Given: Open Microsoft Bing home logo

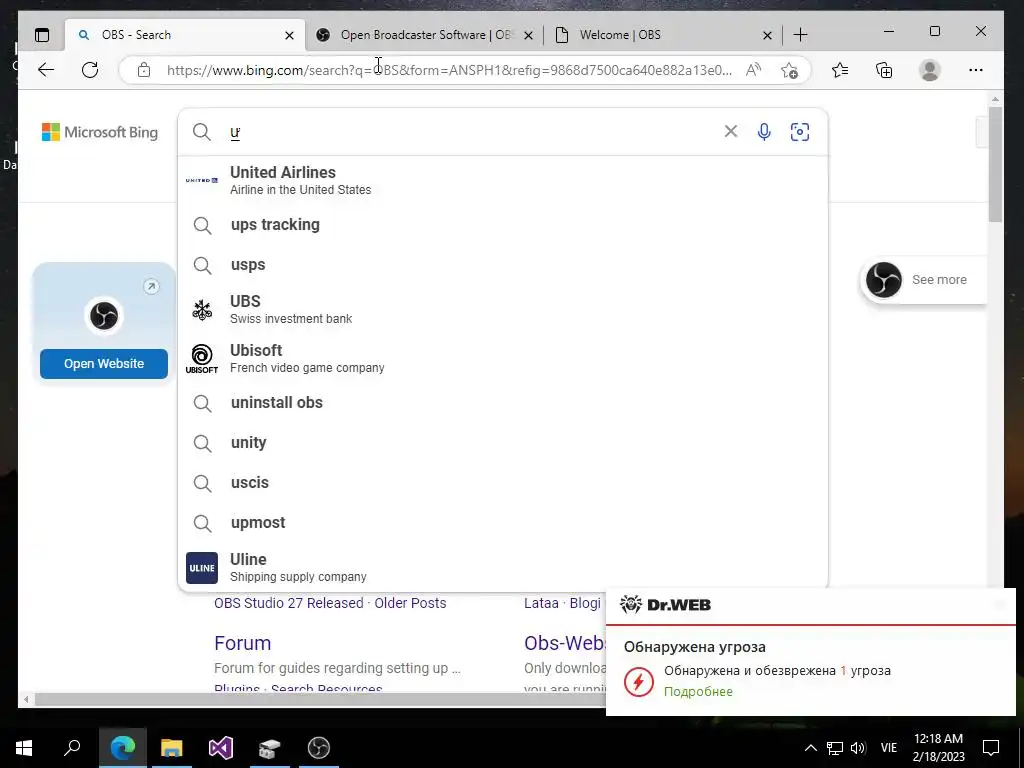Looking at the screenshot, I should click(x=100, y=132).
